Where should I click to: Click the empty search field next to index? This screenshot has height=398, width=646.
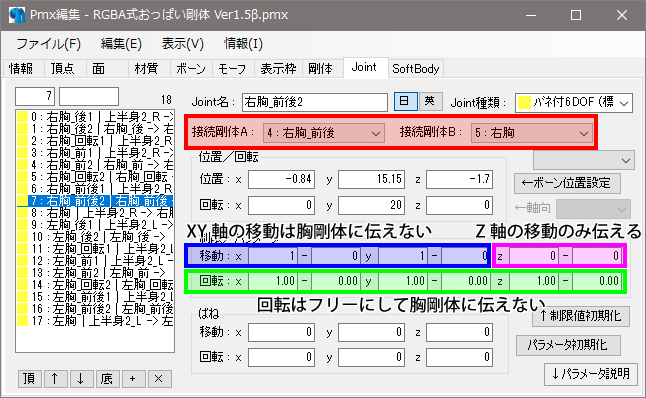89,96
